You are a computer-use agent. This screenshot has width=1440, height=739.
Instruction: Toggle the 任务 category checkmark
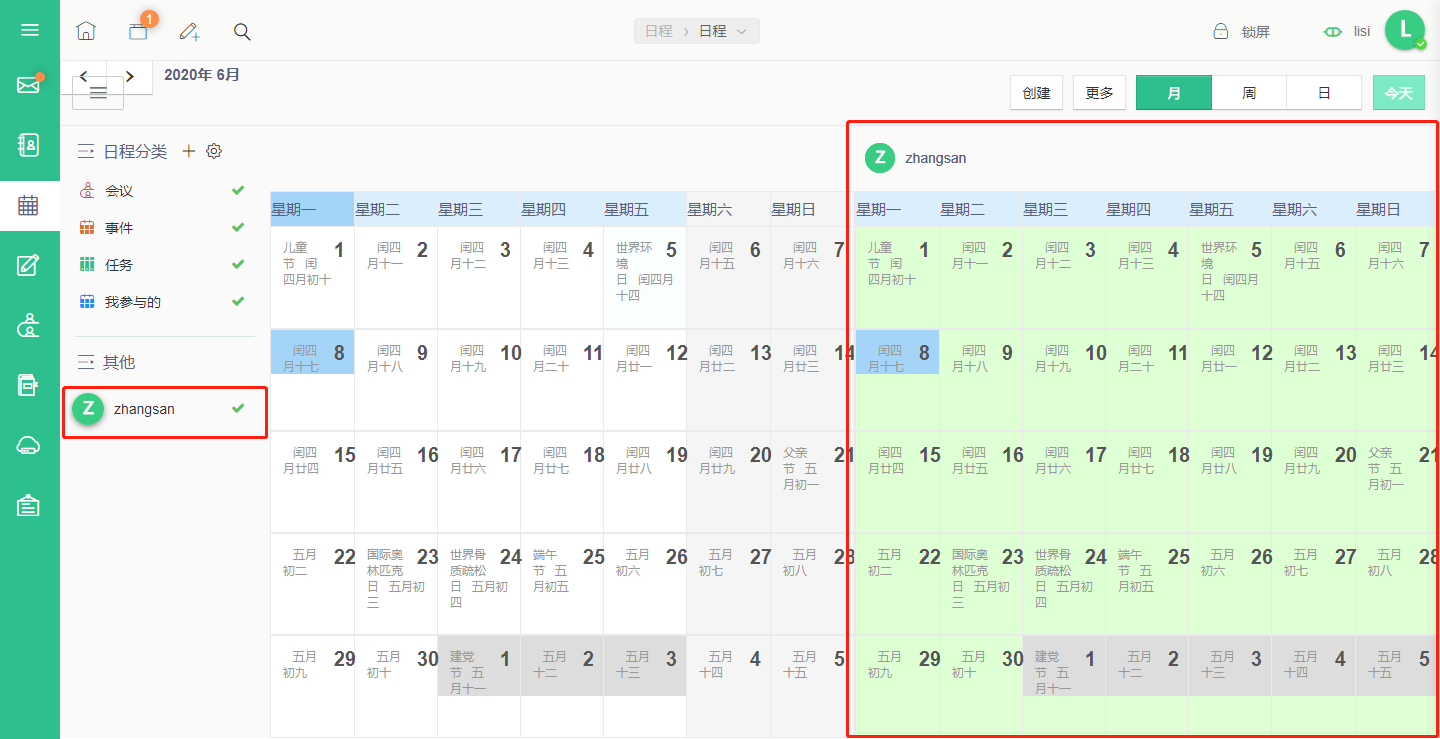click(238, 265)
